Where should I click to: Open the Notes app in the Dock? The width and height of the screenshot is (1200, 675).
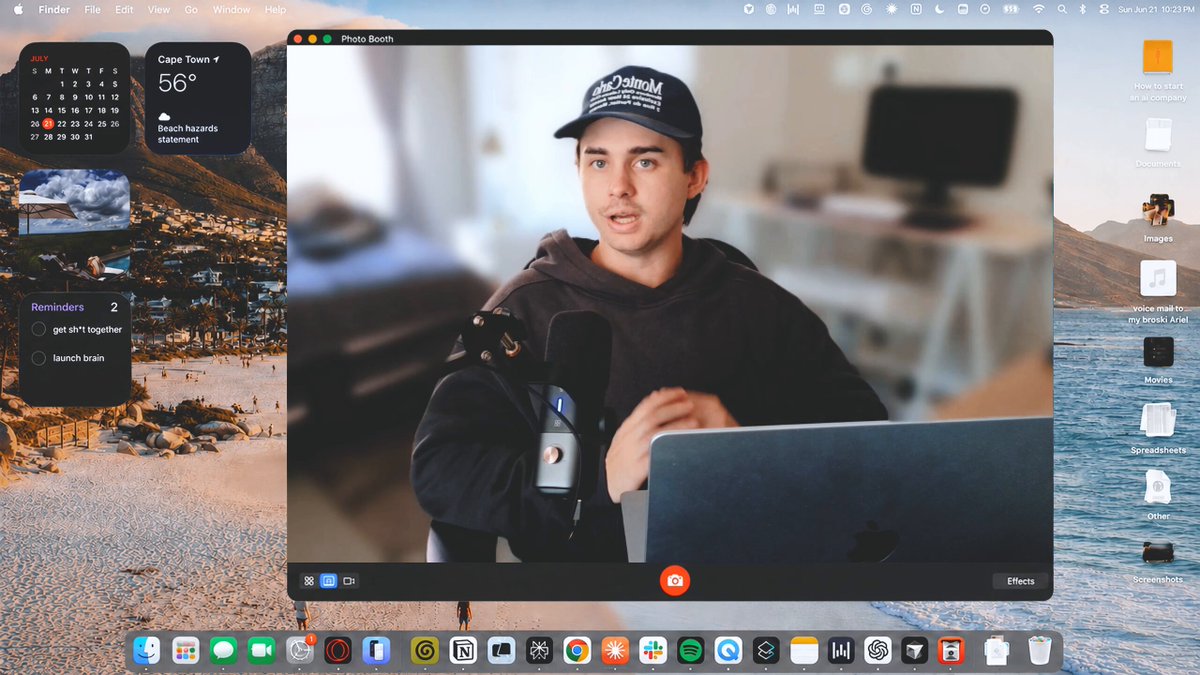pos(804,650)
